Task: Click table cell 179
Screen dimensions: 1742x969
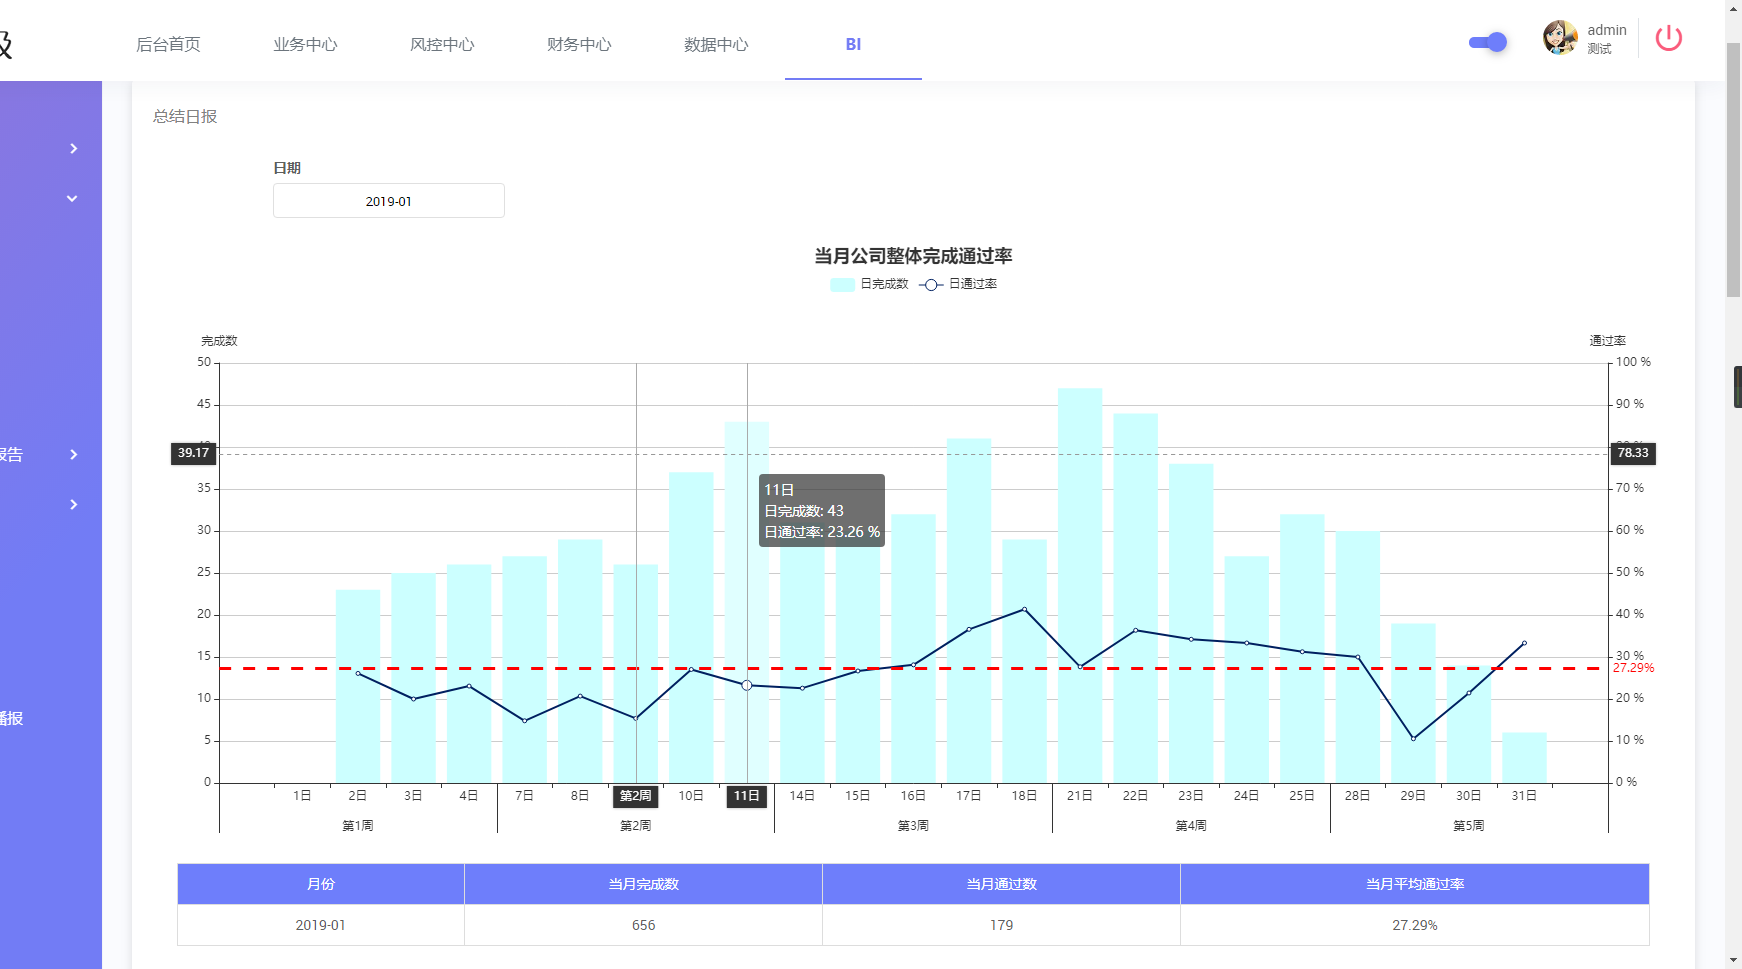Action: point(1002,925)
